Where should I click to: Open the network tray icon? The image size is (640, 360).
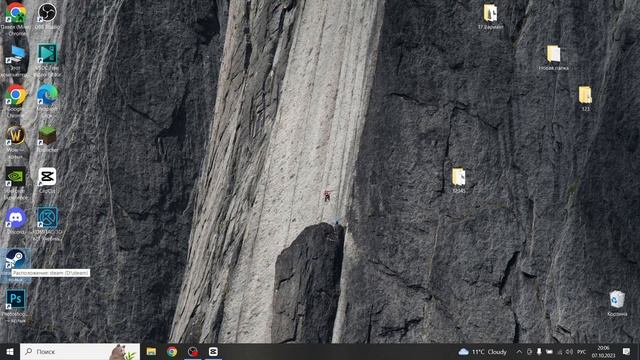pyautogui.click(x=560, y=351)
